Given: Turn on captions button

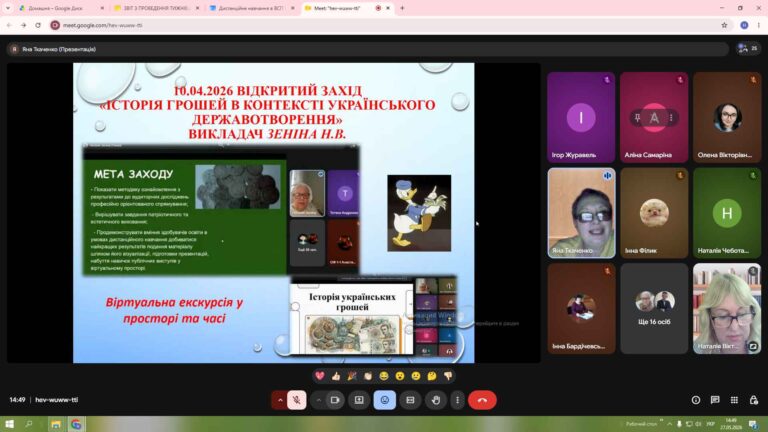Looking at the screenshot, I should pyautogui.click(x=410, y=400).
